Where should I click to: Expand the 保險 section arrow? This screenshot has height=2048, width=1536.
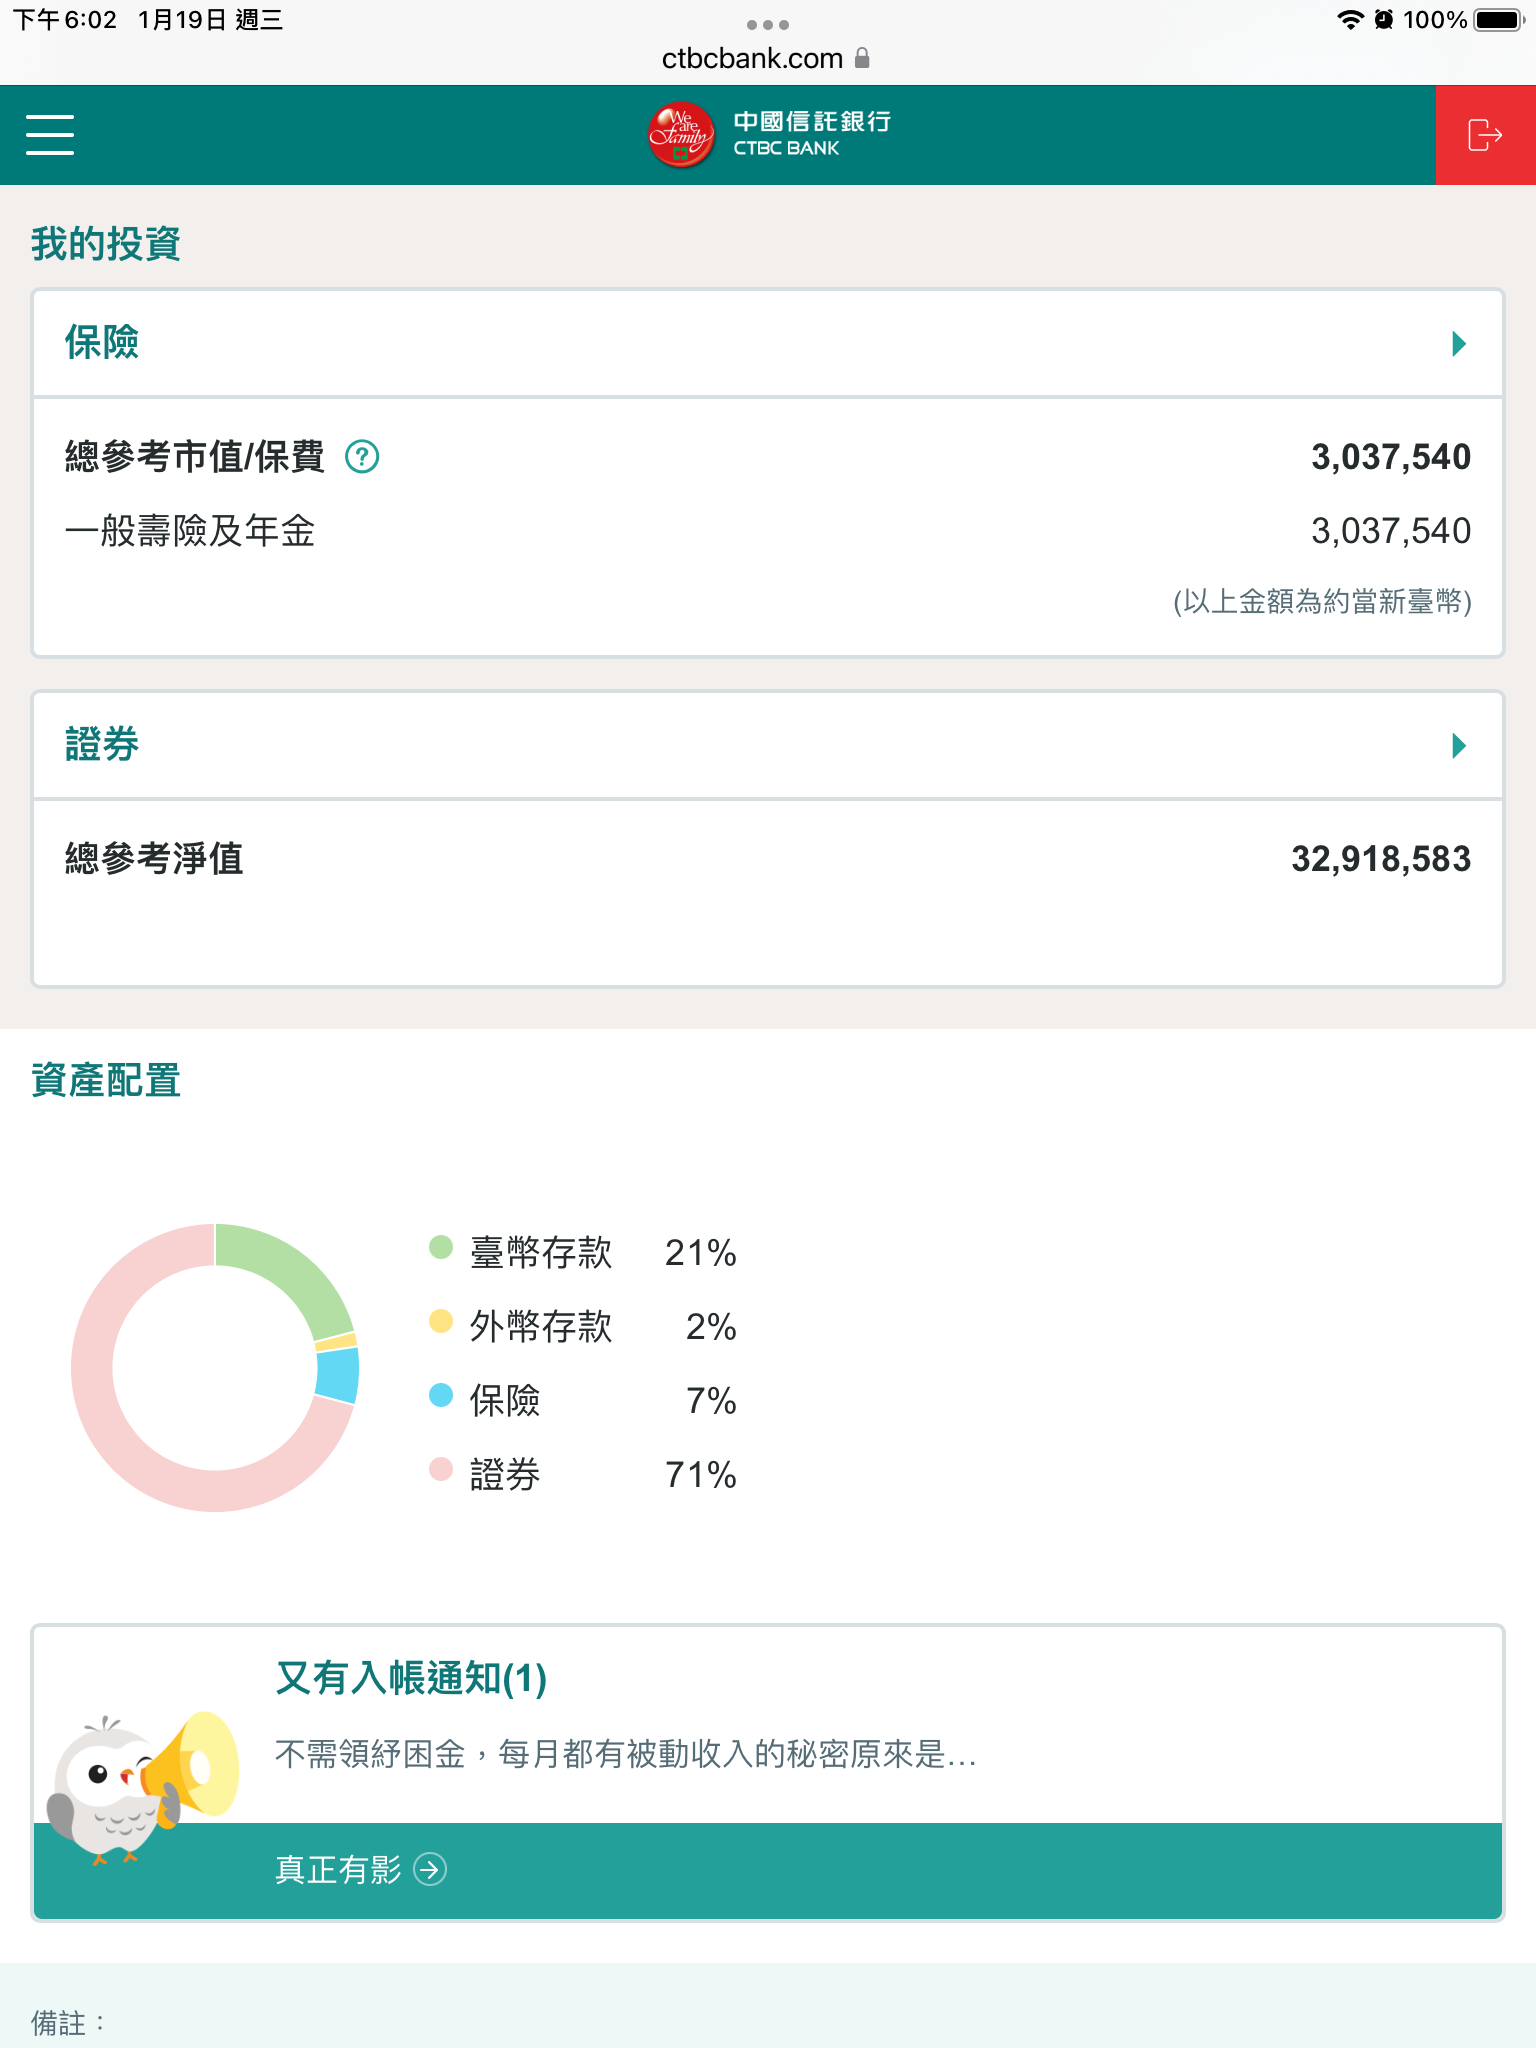pyautogui.click(x=1459, y=344)
